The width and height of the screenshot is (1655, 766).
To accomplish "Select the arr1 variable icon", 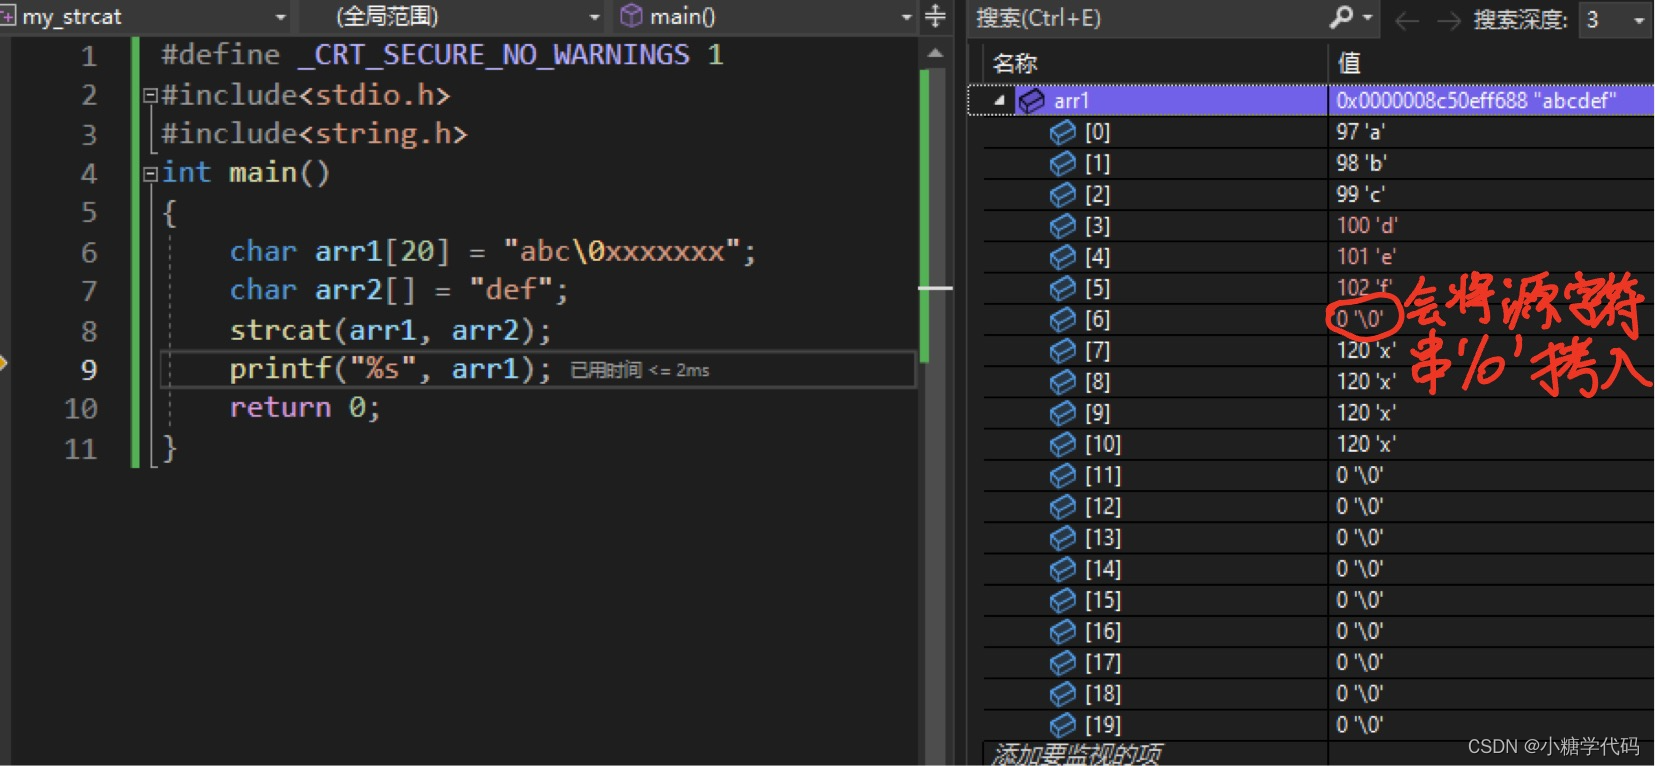I will coord(1031,101).
